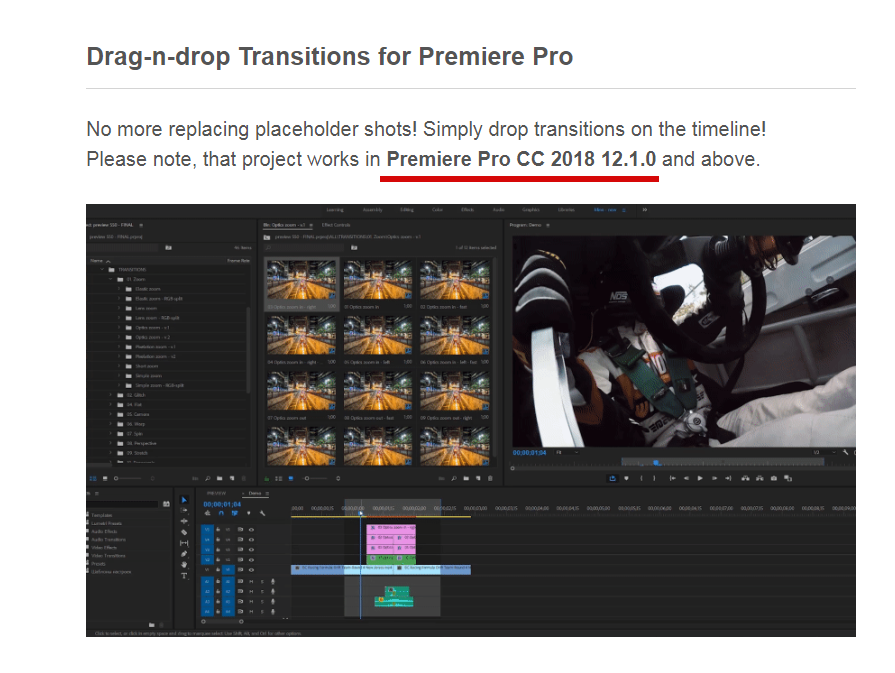This screenshot has width=895, height=673.
Task: Step back one frame in Program monitor
Action: point(686,478)
